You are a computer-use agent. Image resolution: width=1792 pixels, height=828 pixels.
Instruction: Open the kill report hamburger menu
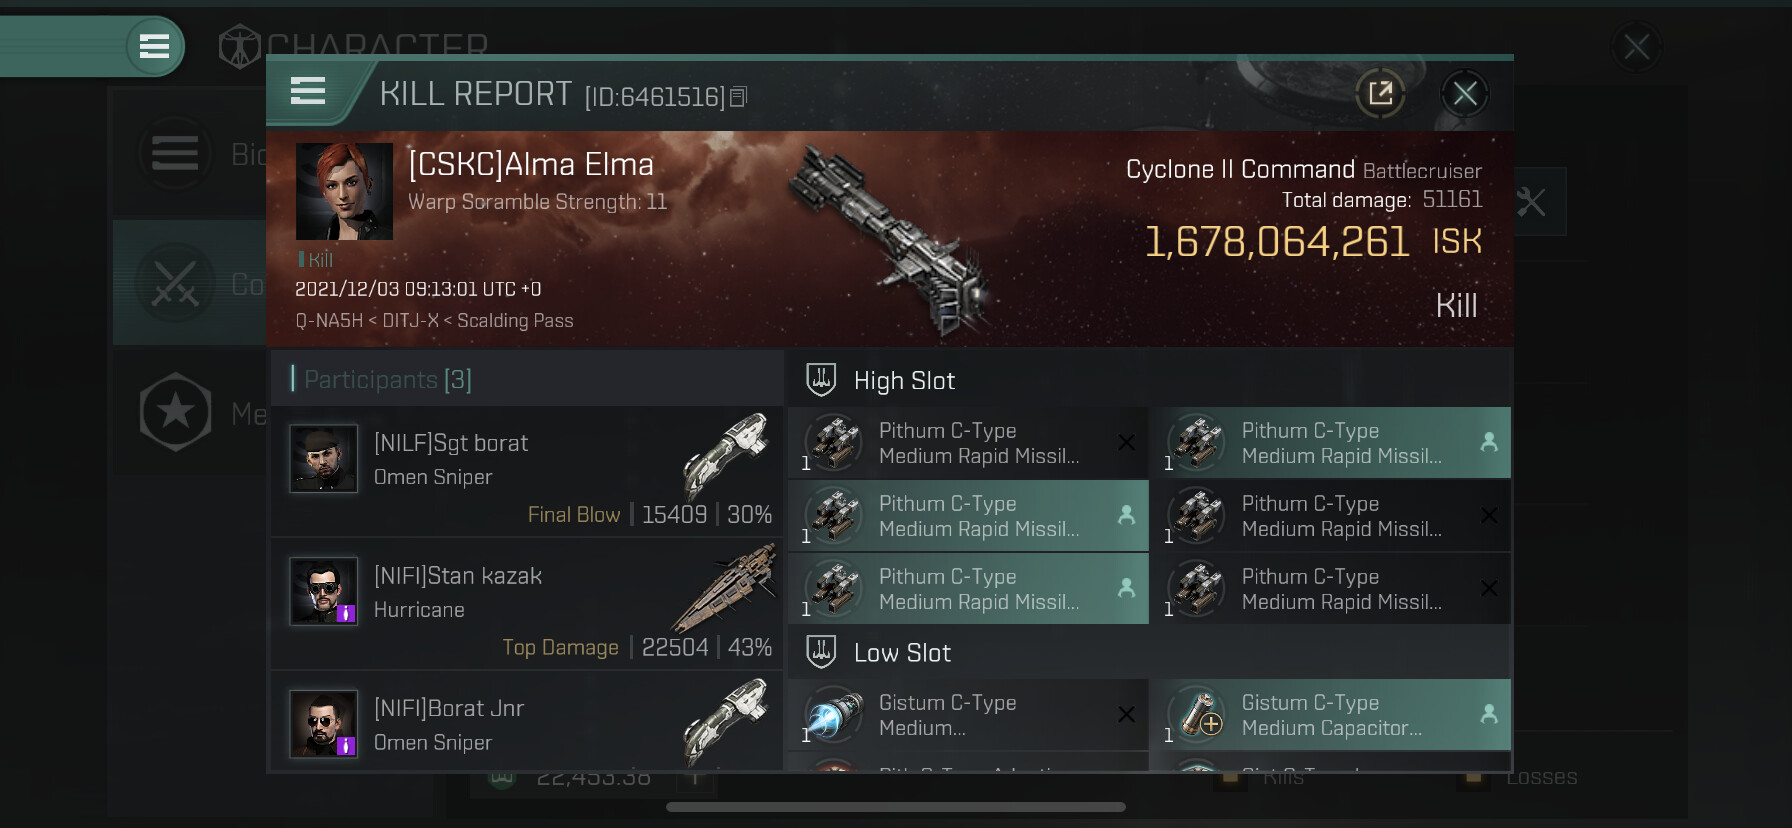pos(308,92)
